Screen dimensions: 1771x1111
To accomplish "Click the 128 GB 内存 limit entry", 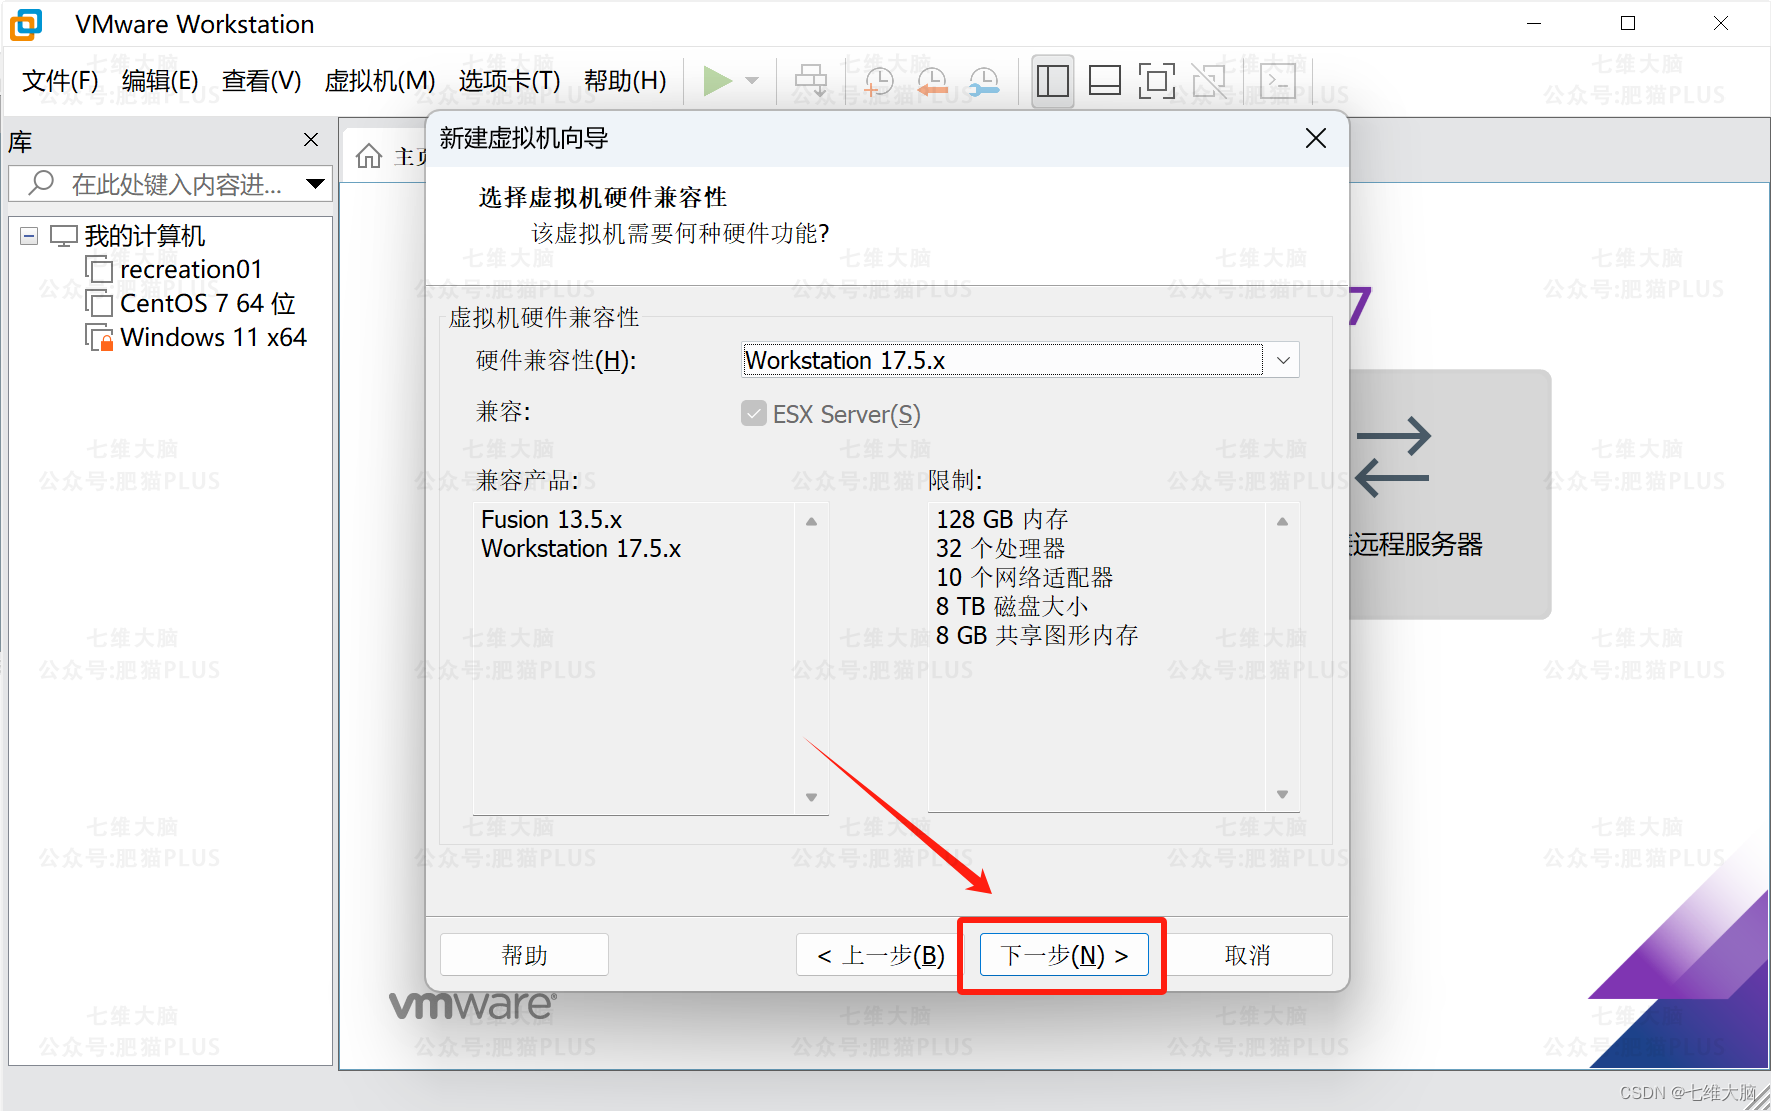I will tap(1002, 520).
